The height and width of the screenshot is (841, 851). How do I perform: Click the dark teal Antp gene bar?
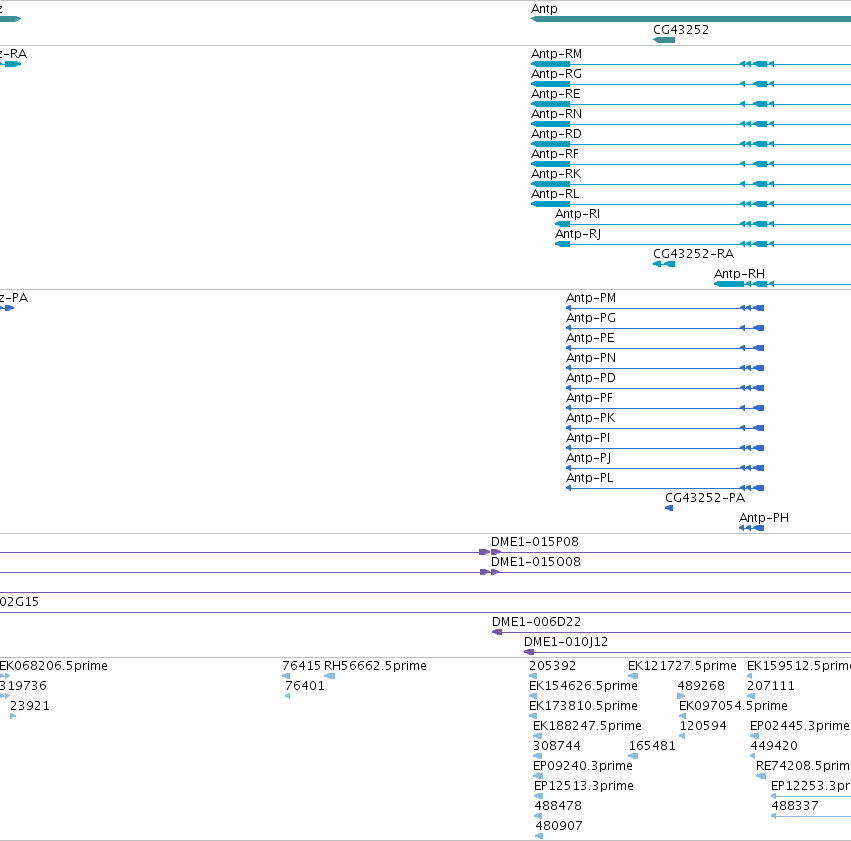tap(691, 19)
